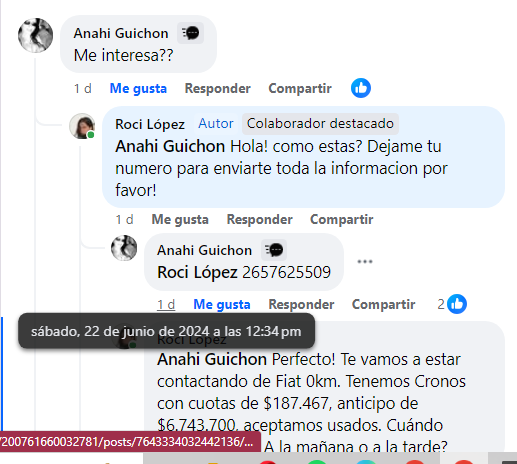
Task: Click Compartir under the phone number comment
Action: (x=384, y=304)
